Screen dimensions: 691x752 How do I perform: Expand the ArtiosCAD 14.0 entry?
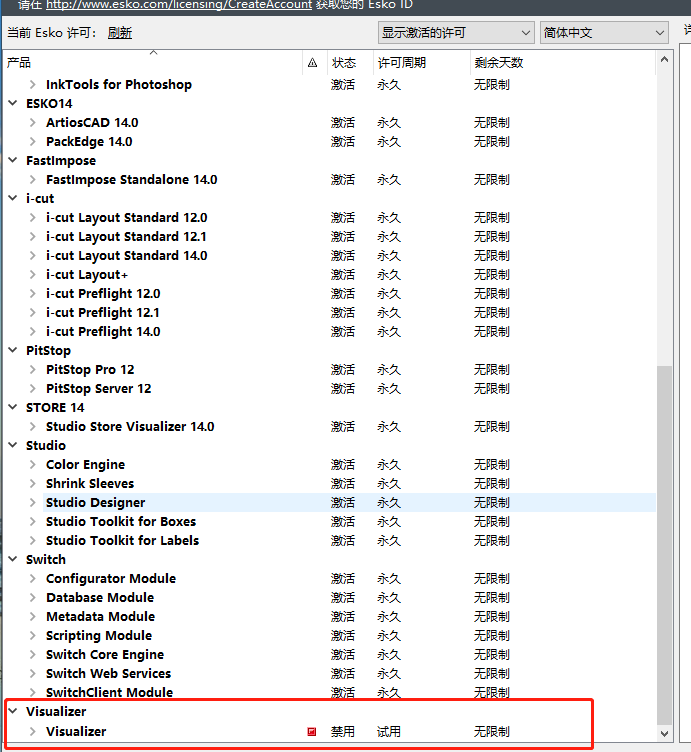(x=33, y=123)
